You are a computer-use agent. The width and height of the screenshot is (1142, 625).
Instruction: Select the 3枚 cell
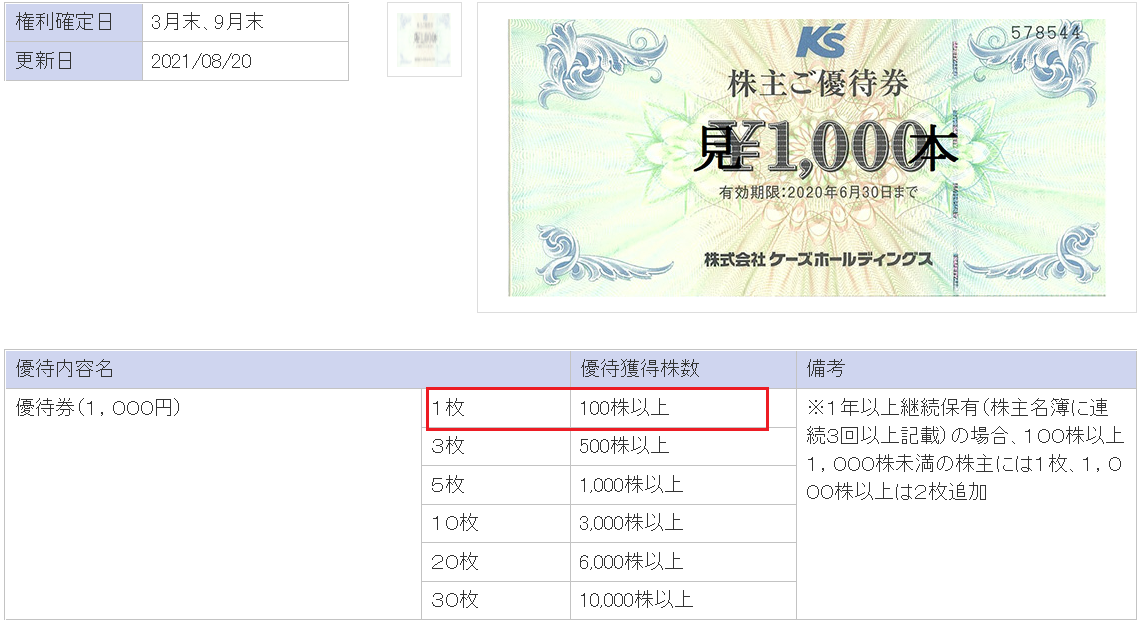click(x=496, y=447)
